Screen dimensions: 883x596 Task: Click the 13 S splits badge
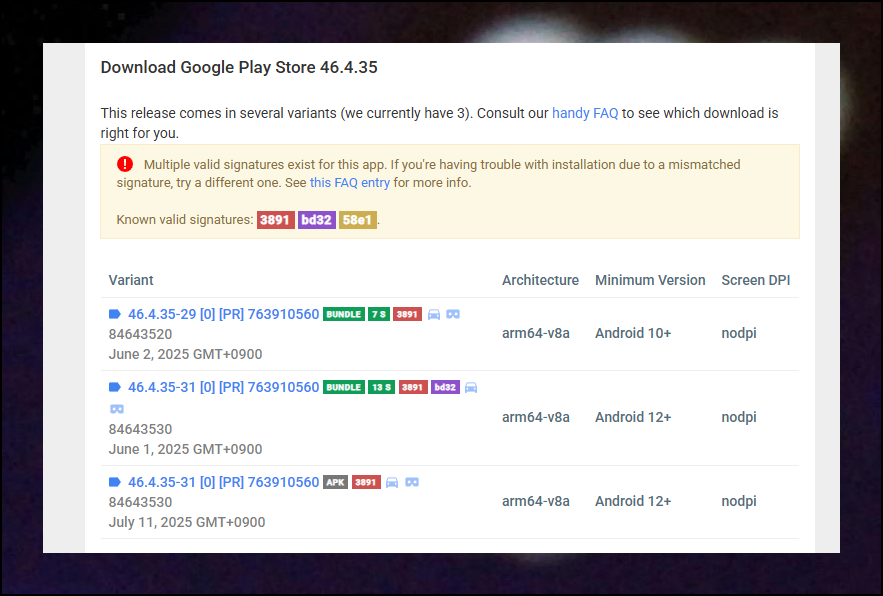381,388
